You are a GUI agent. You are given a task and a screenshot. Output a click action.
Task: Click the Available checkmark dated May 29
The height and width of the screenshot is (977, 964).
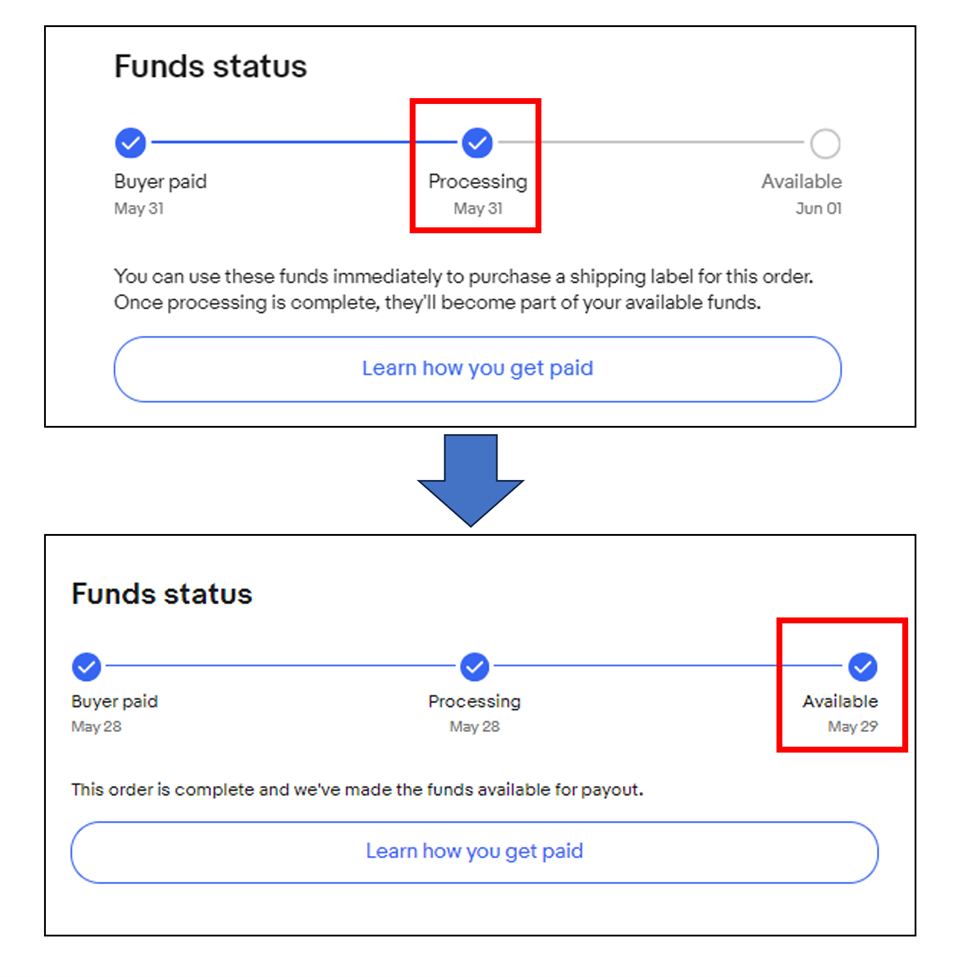[x=863, y=667]
